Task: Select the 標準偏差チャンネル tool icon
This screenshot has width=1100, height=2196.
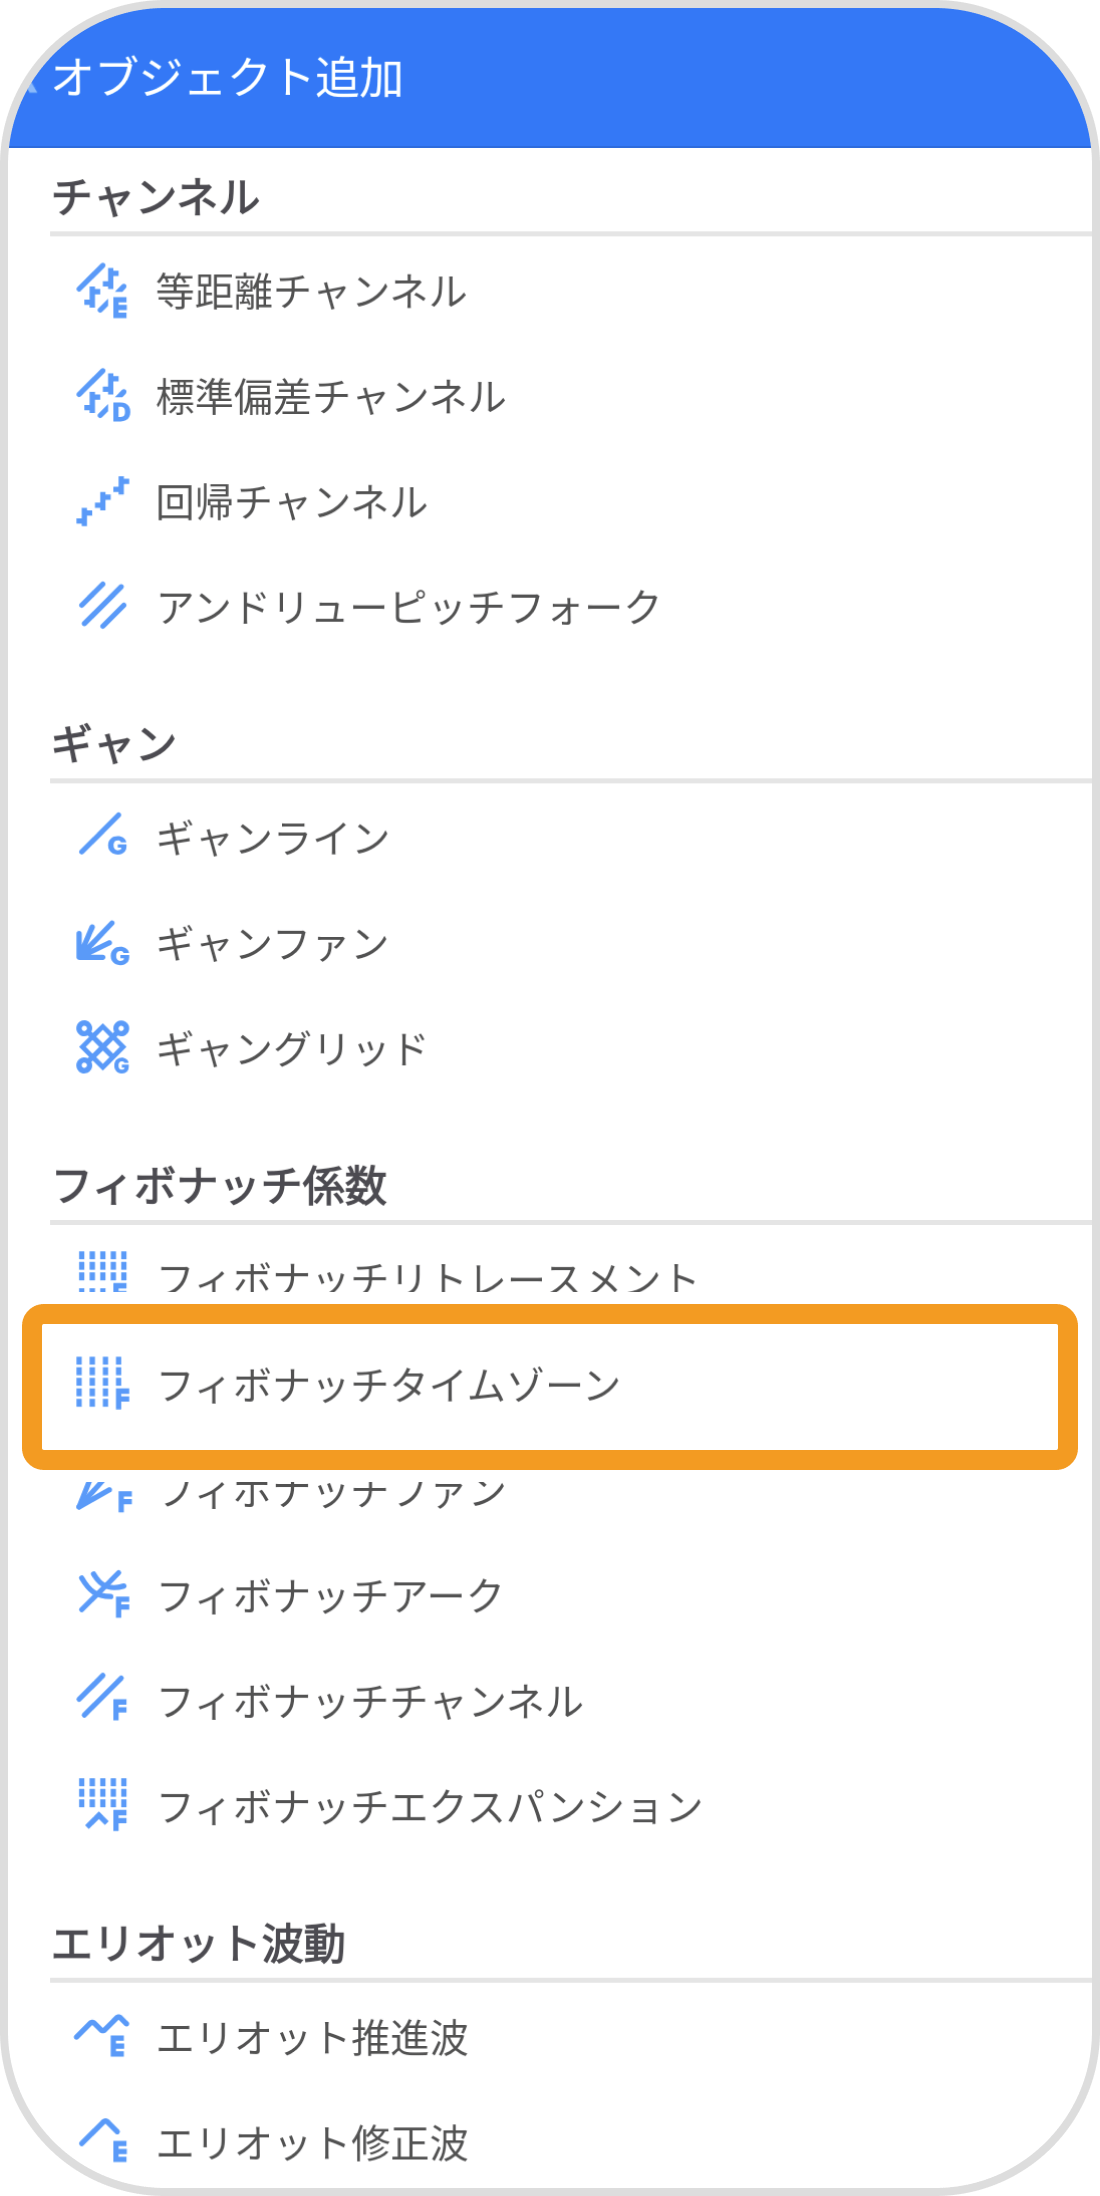Action: coord(103,396)
